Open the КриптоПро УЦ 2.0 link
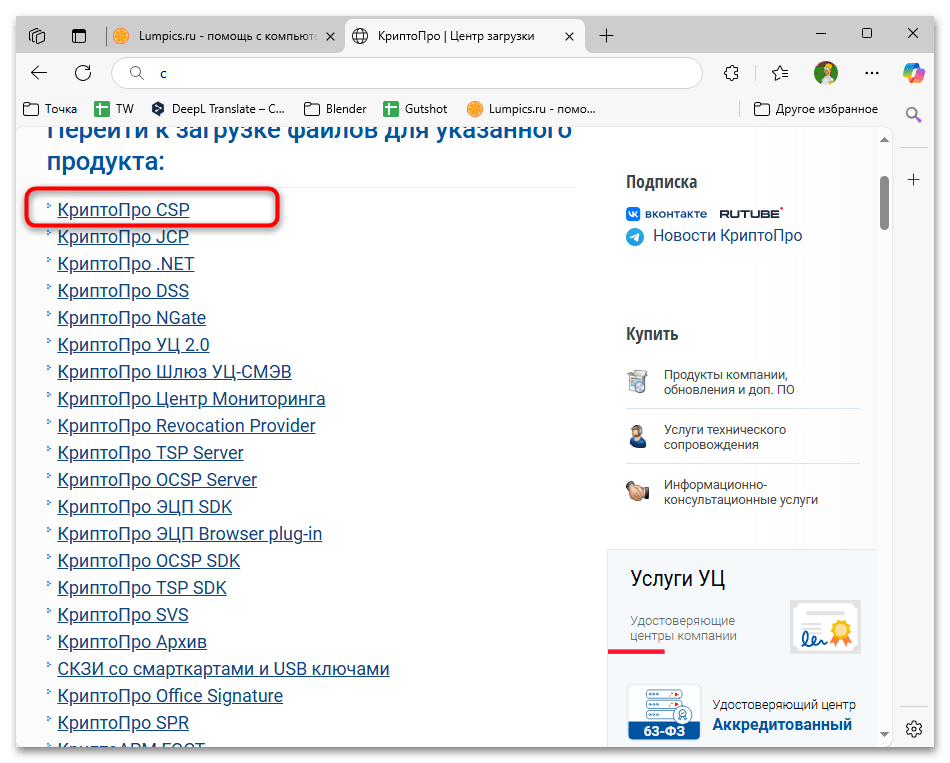 coord(133,345)
